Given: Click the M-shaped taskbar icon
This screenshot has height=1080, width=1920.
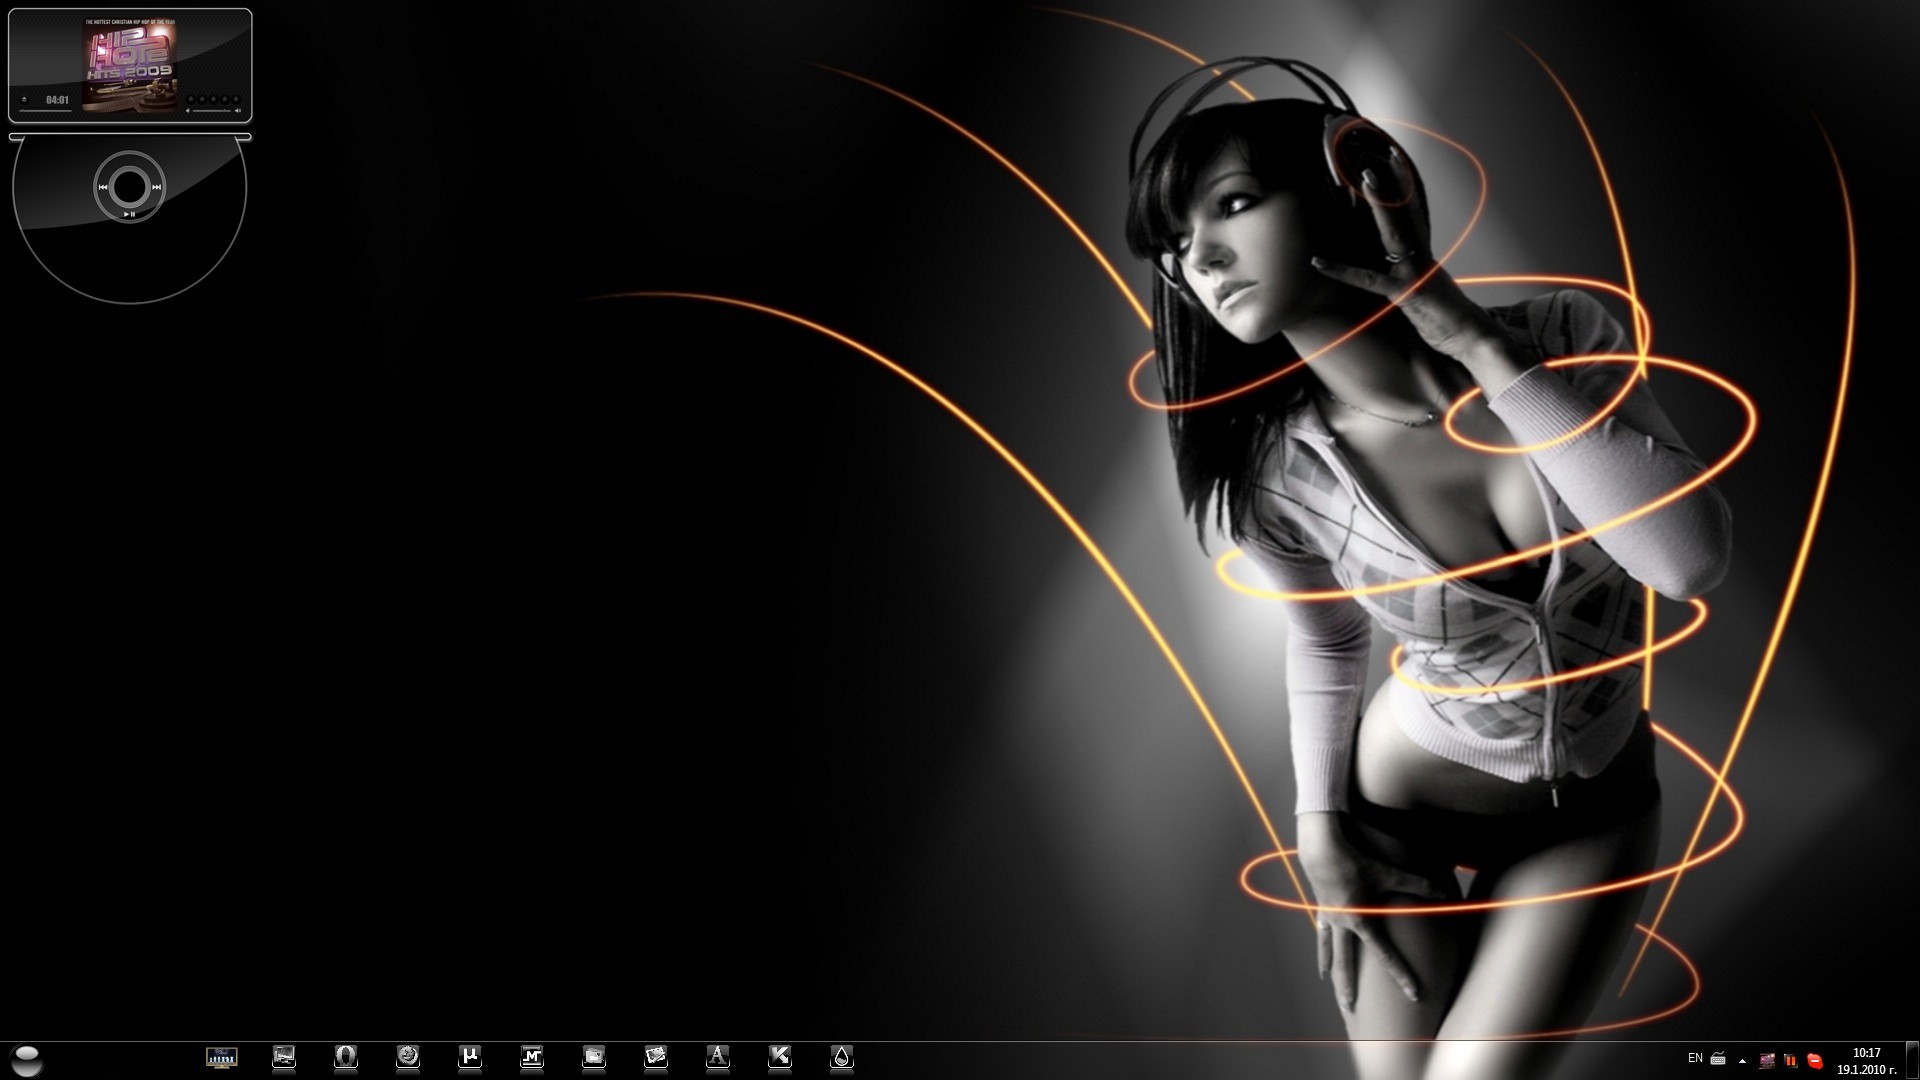Looking at the screenshot, I should tap(532, 1056).
